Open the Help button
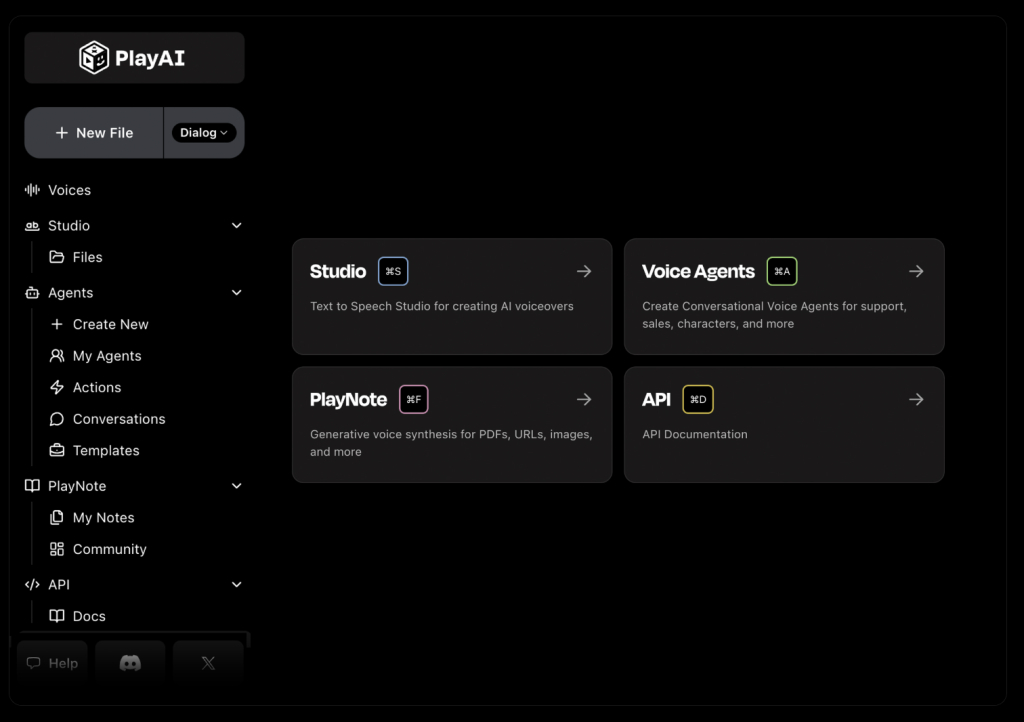 [x=51, y=662]
